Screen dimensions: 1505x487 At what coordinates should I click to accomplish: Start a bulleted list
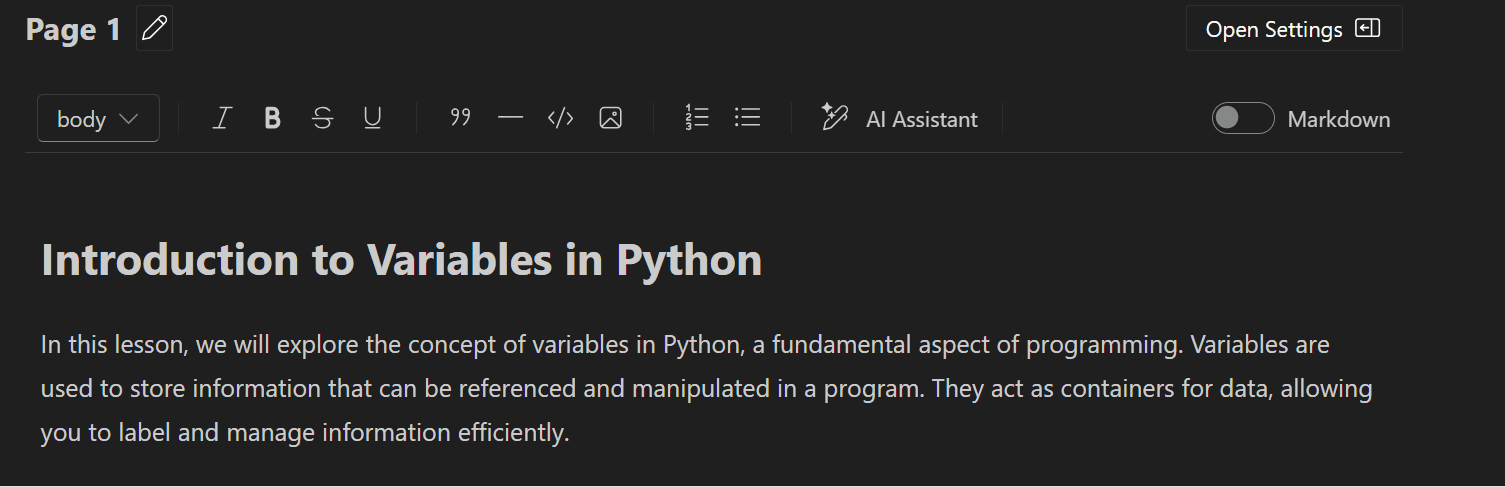747,118
